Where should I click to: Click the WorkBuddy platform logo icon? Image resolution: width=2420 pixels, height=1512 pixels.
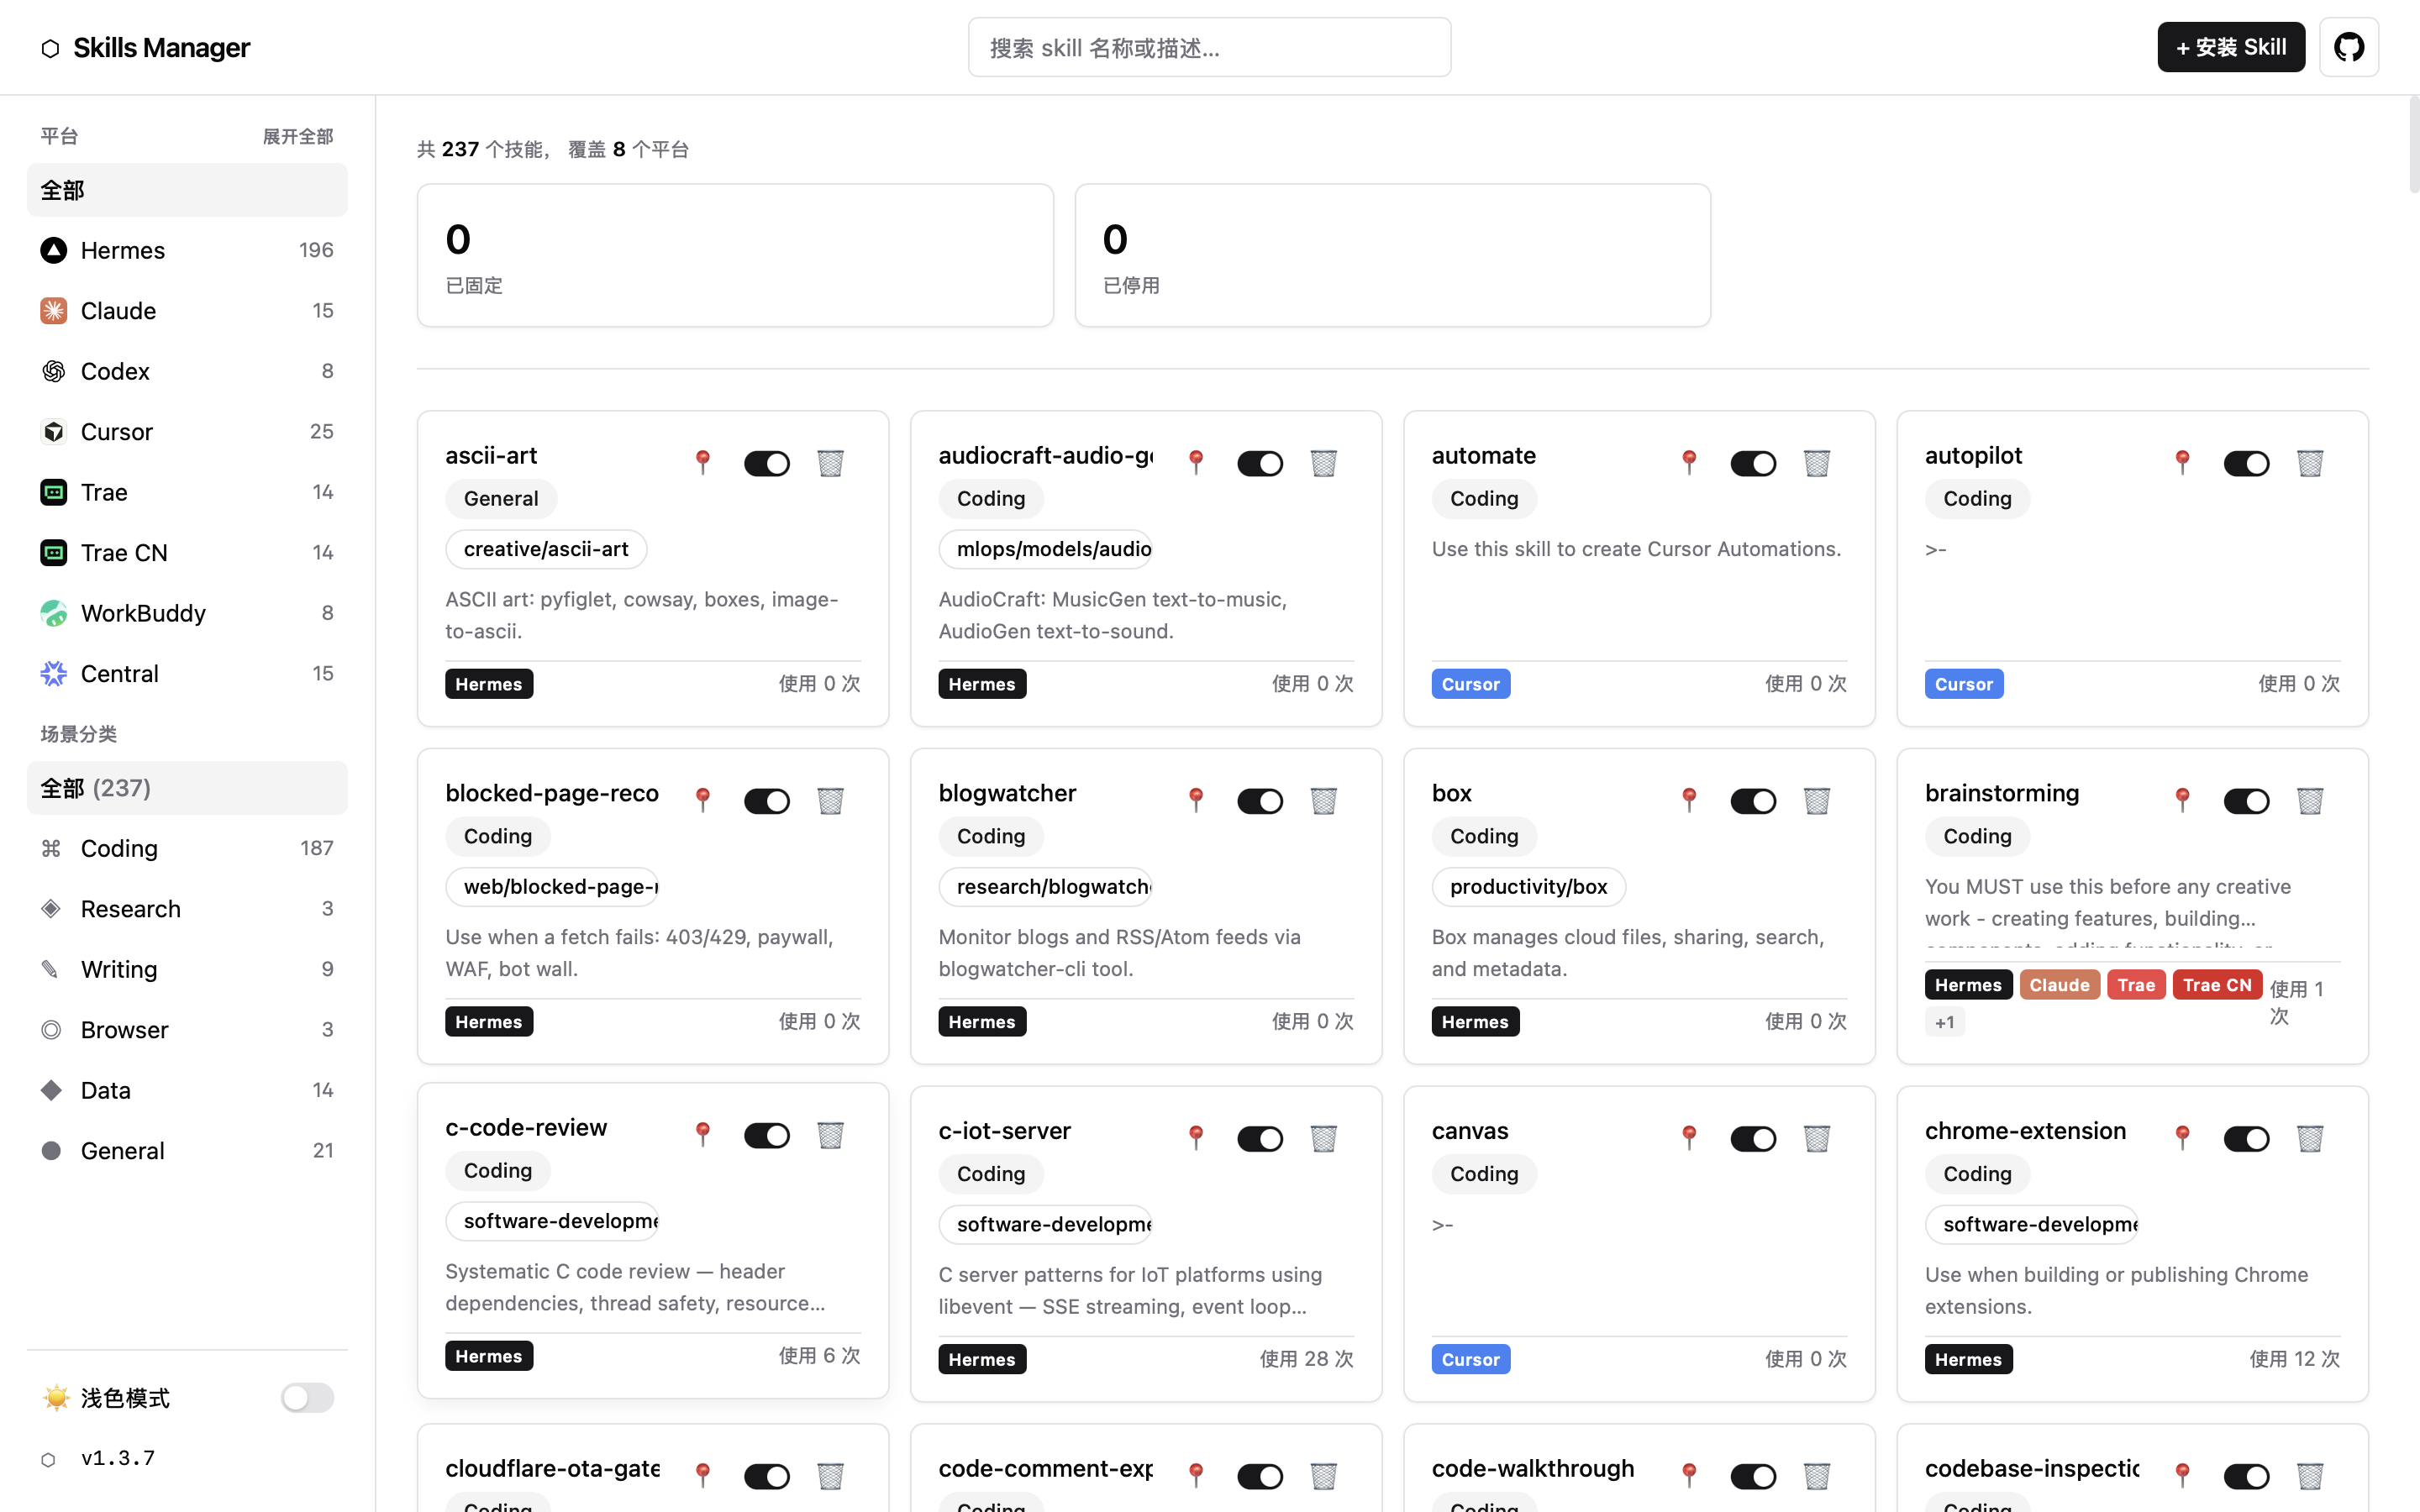53,613
